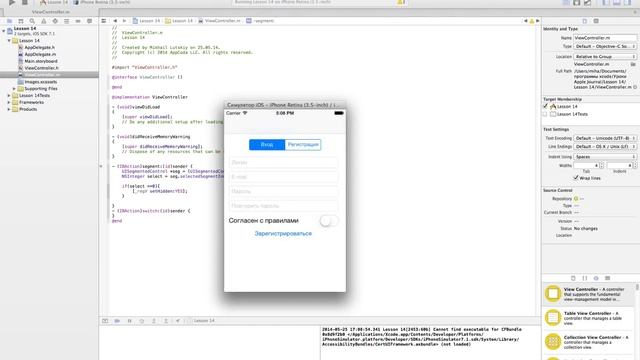Select the 'Вход' segment in simulator

[267, 144]
